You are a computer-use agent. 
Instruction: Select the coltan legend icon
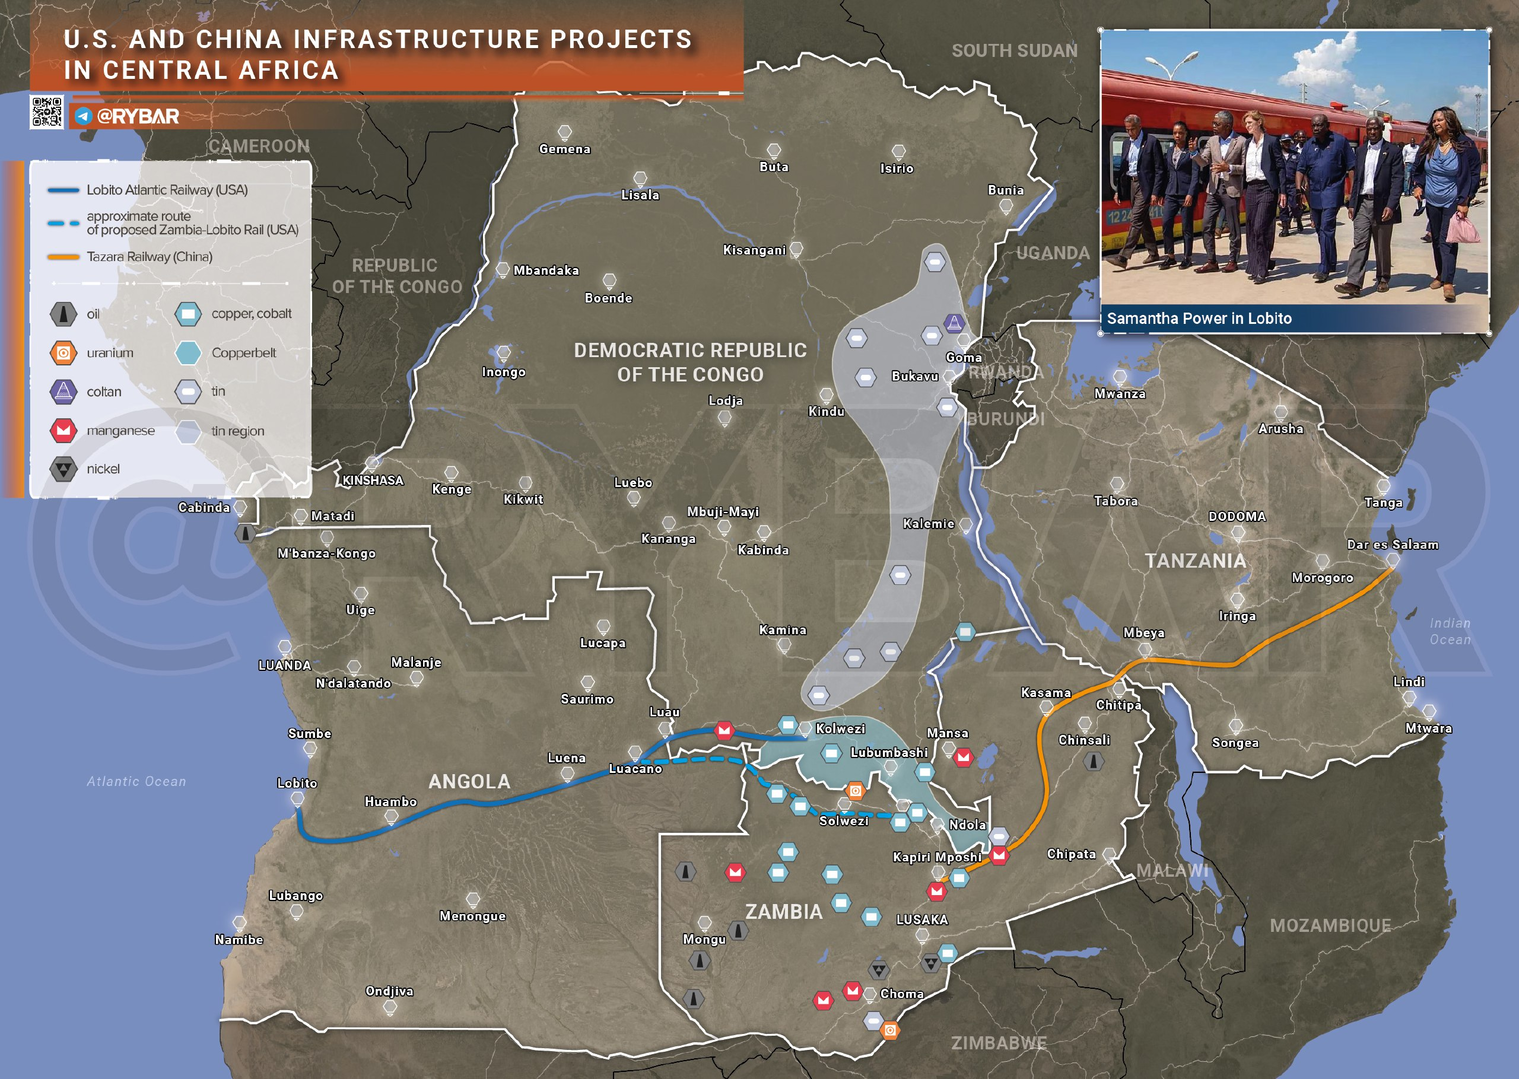pyautogui.click(x=63, y=392)
